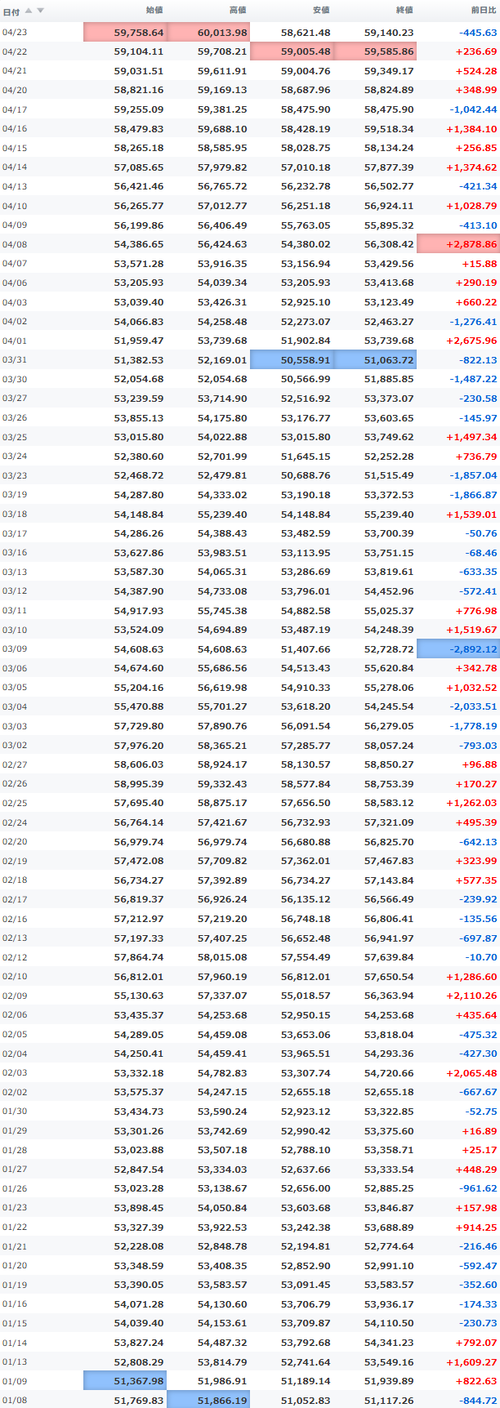Select the blue highlighted high 51,866.19
The image size is (500, 1408).
(x=209, y=1399)
